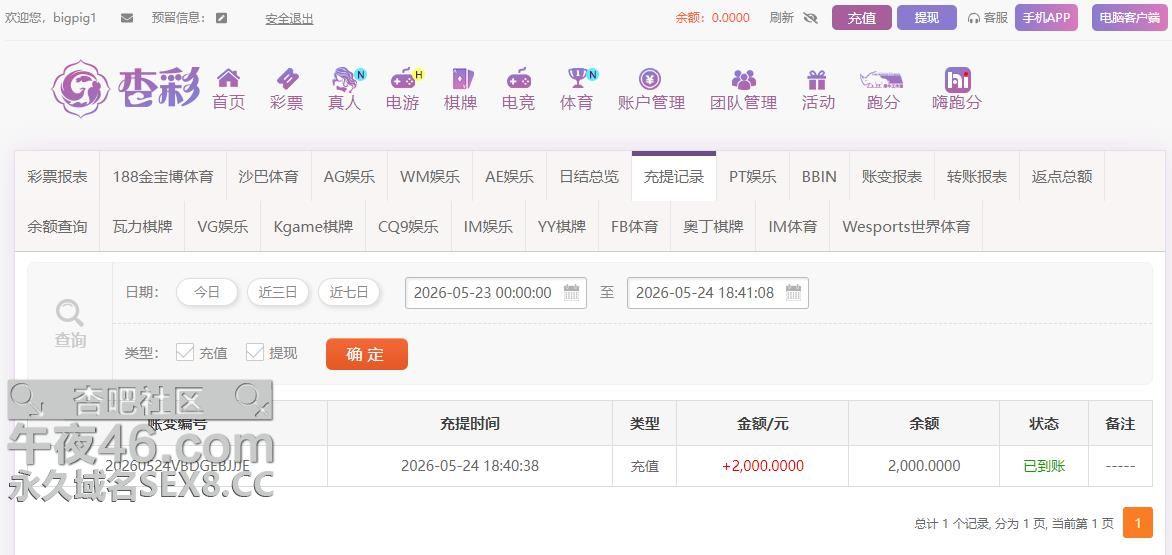Switch to the 188金宝博体育 tab
The image size is (1172, 555).
pos(163,177)
